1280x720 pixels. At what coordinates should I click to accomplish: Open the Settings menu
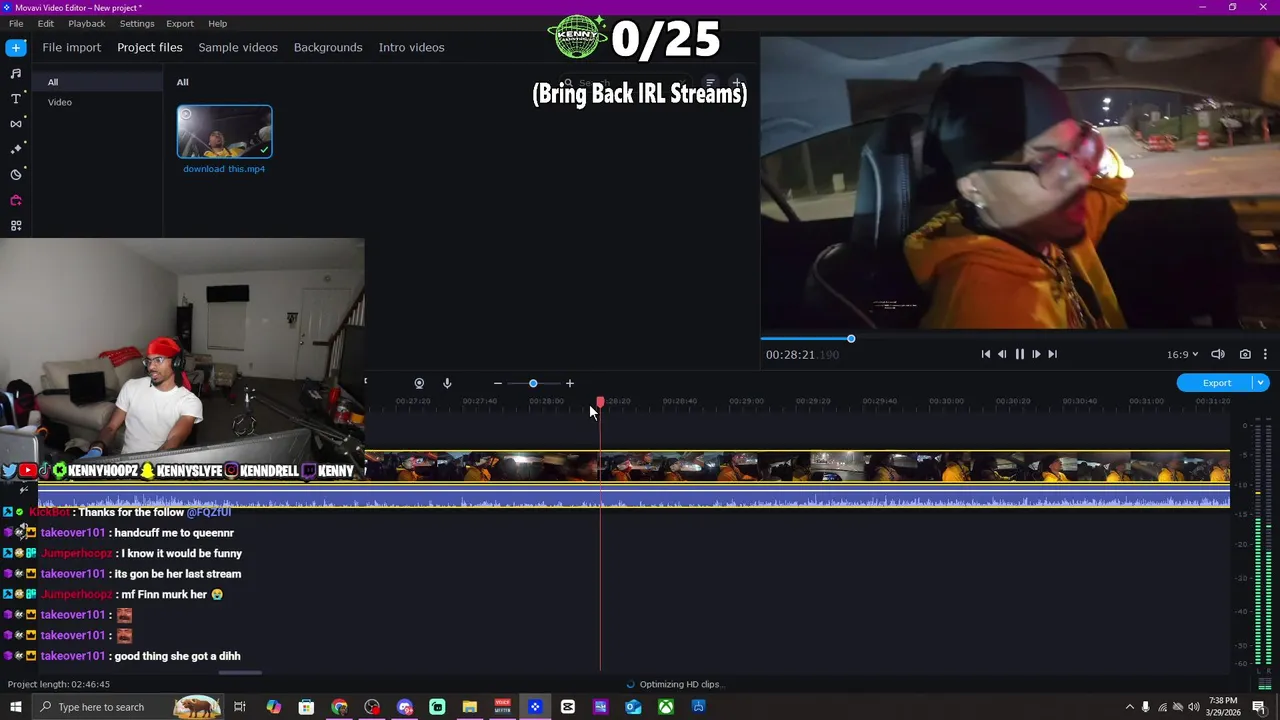137,23
